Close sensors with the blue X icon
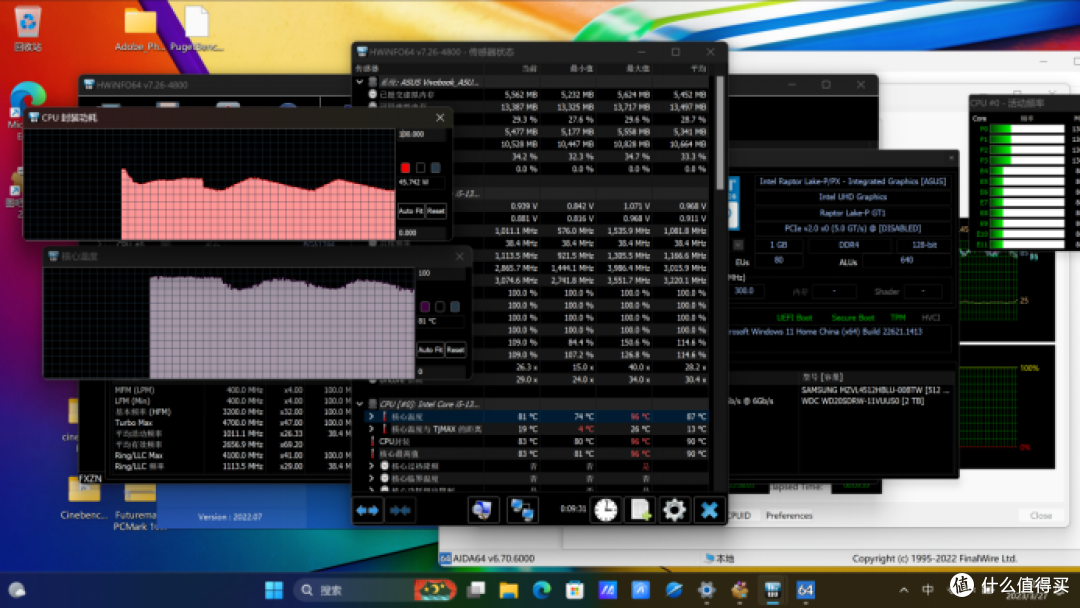This screenshot has width=1080, height=608. [709, 510]
